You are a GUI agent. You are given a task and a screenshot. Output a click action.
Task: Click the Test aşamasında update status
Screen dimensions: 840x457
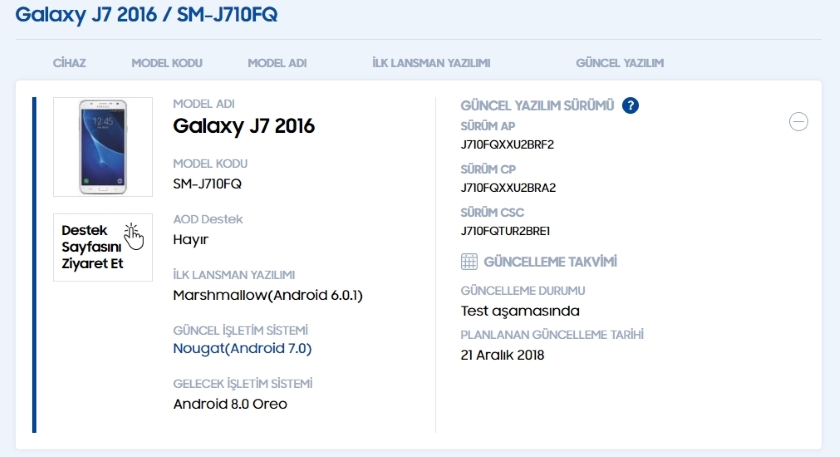520,311
